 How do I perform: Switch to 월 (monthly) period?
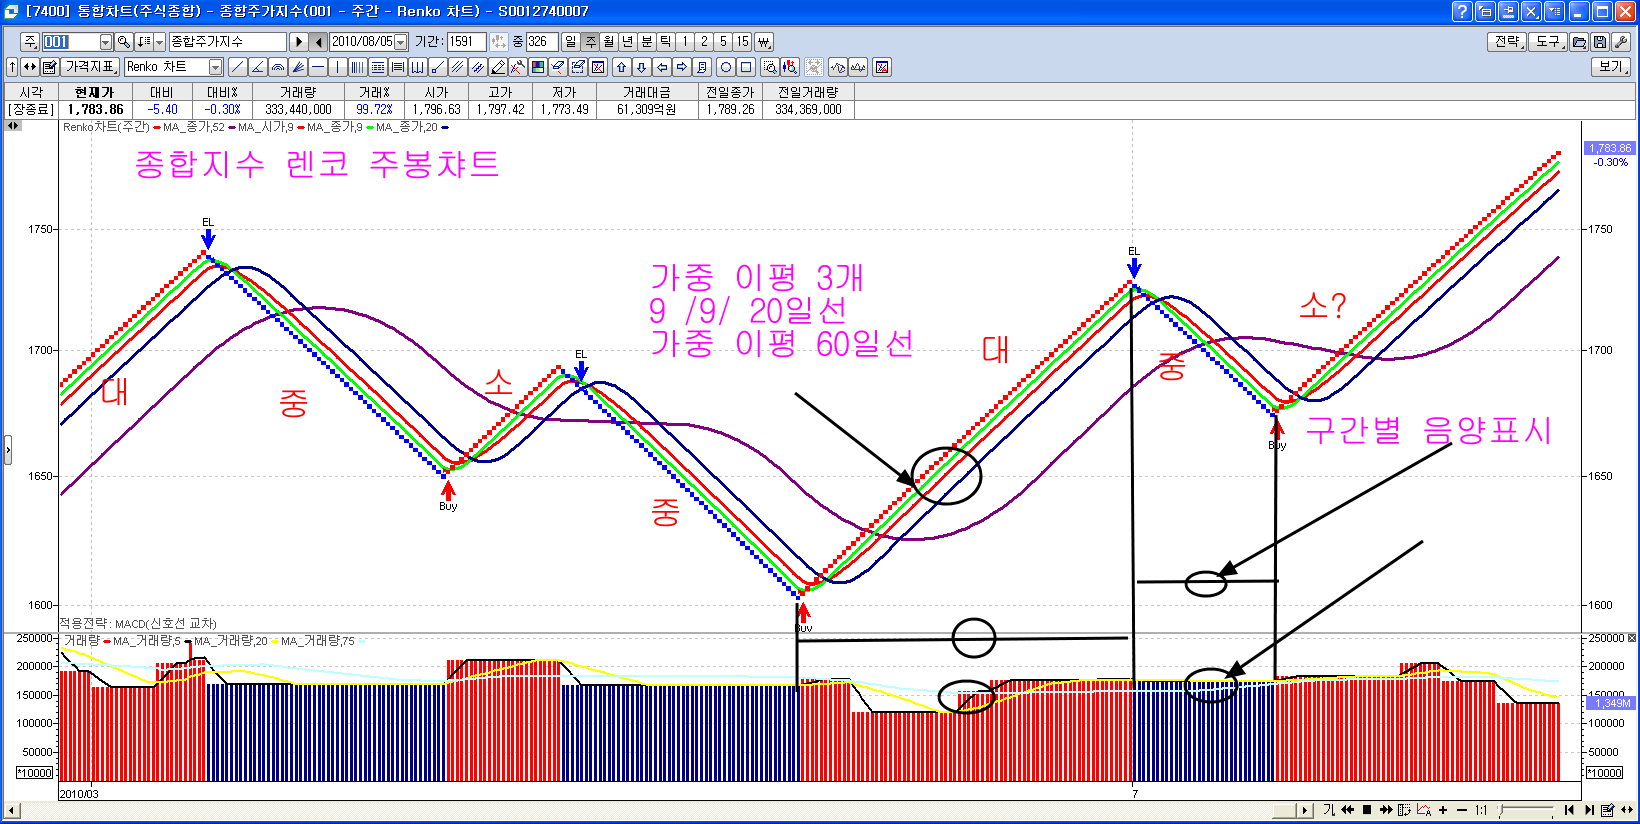point(608,42)
